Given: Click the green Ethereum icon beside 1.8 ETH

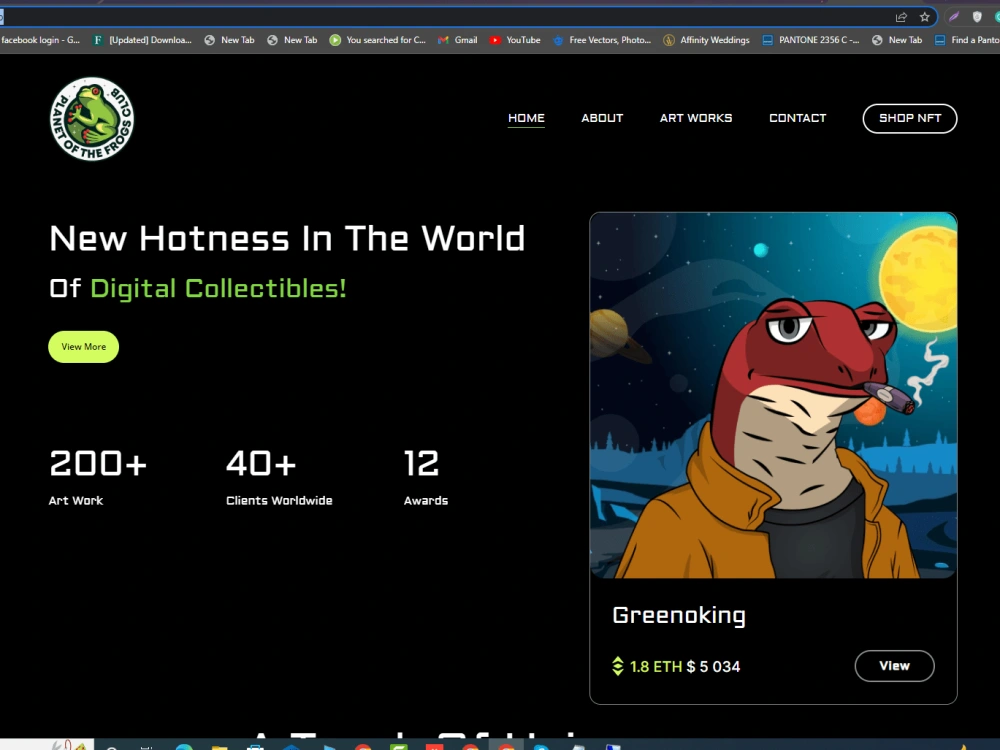Looking at the screenshot, I should (x=617, y=666).
